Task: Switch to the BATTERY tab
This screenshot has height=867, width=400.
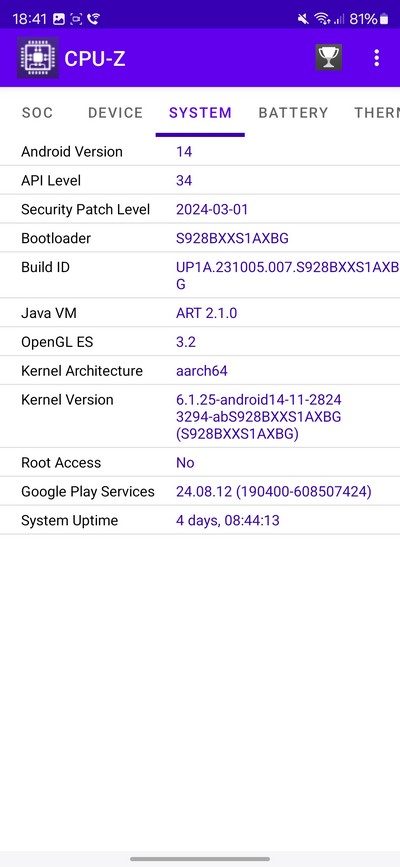Action: (x=293, y=113)
